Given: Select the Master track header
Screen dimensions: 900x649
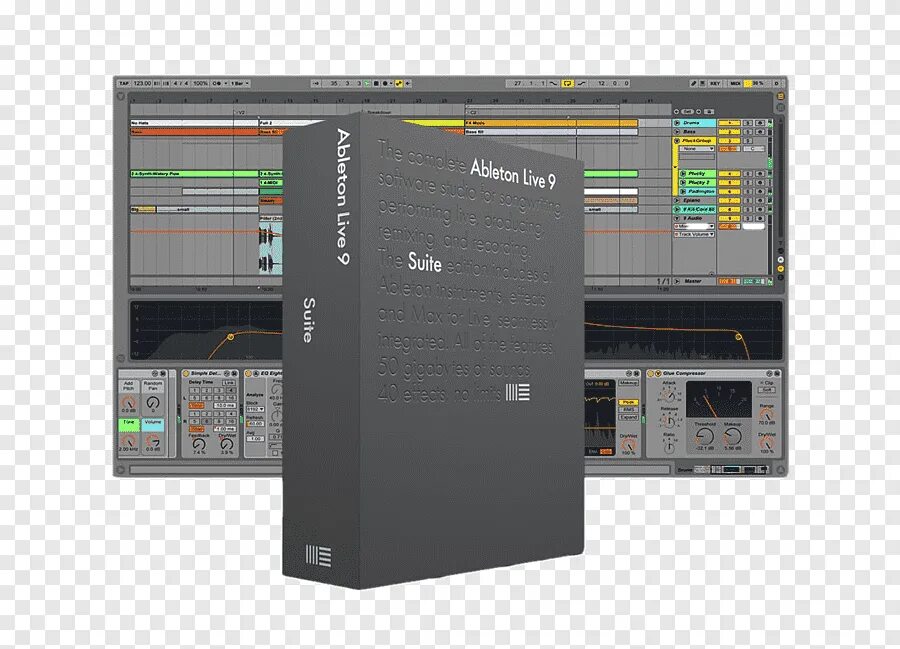Looking at the screenshot, I should [x=695, y=281].
